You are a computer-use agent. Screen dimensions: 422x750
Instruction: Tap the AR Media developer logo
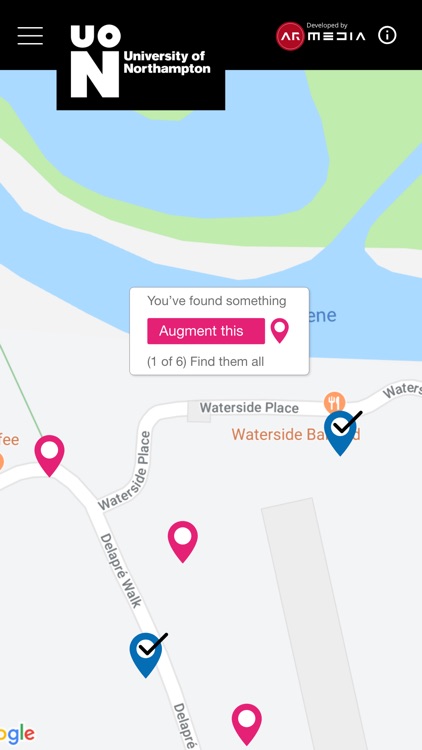[x=321, y=35]
